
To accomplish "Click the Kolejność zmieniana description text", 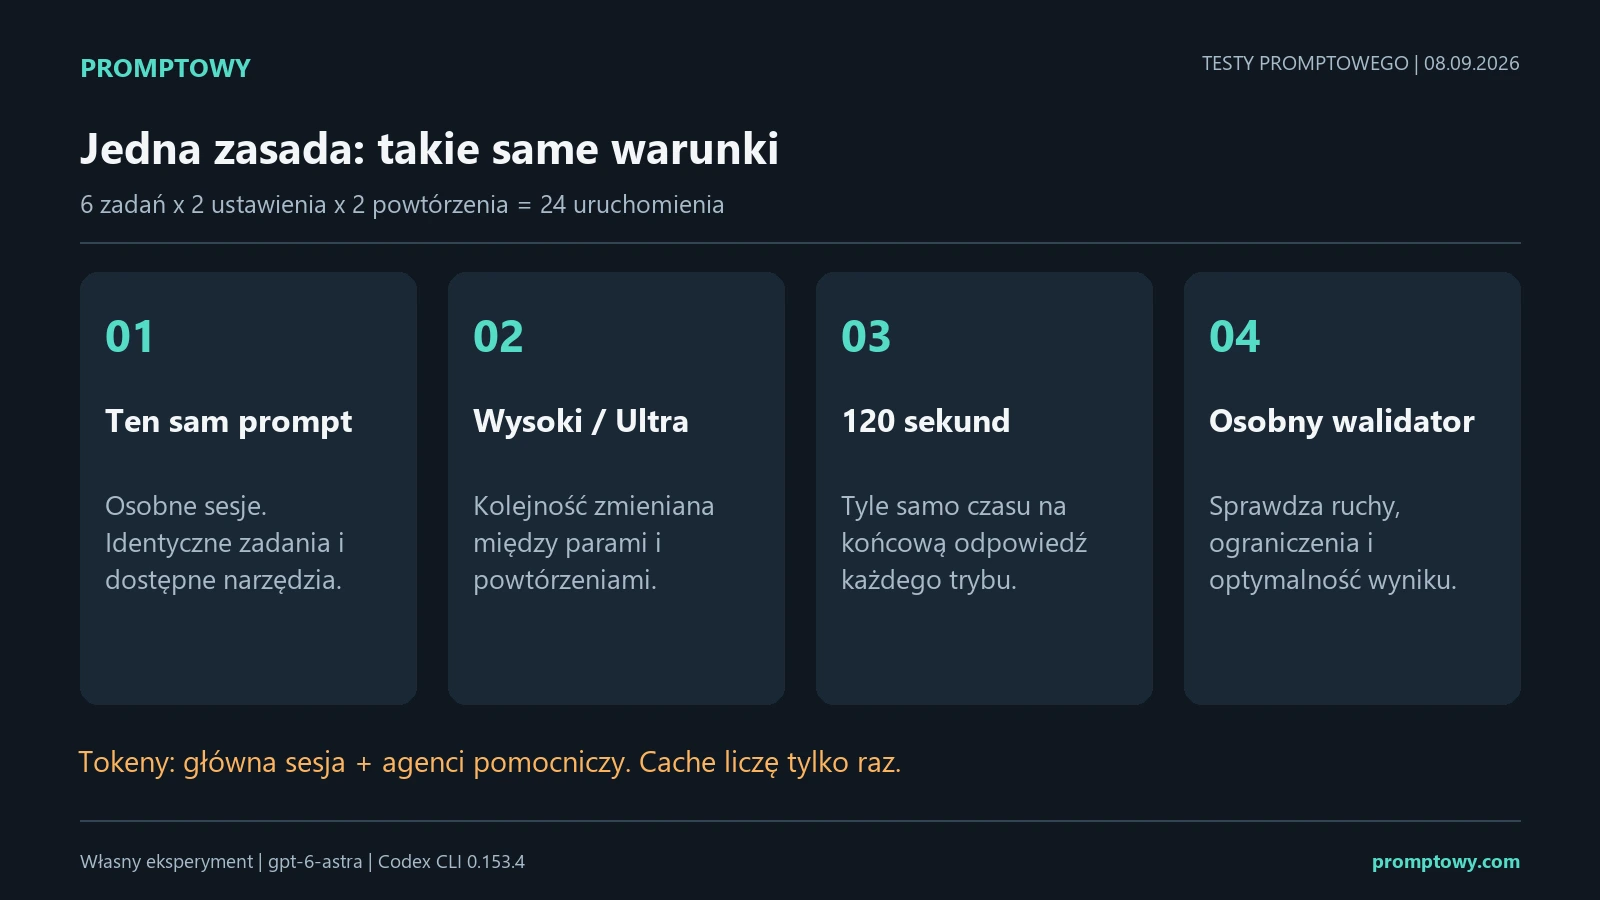I will coord(593,543).
